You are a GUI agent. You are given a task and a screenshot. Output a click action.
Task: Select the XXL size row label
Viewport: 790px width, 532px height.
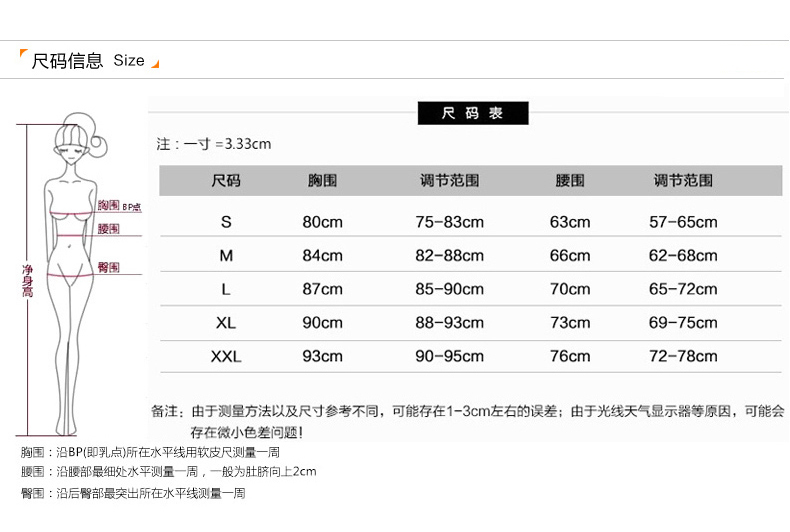point(226,356)
